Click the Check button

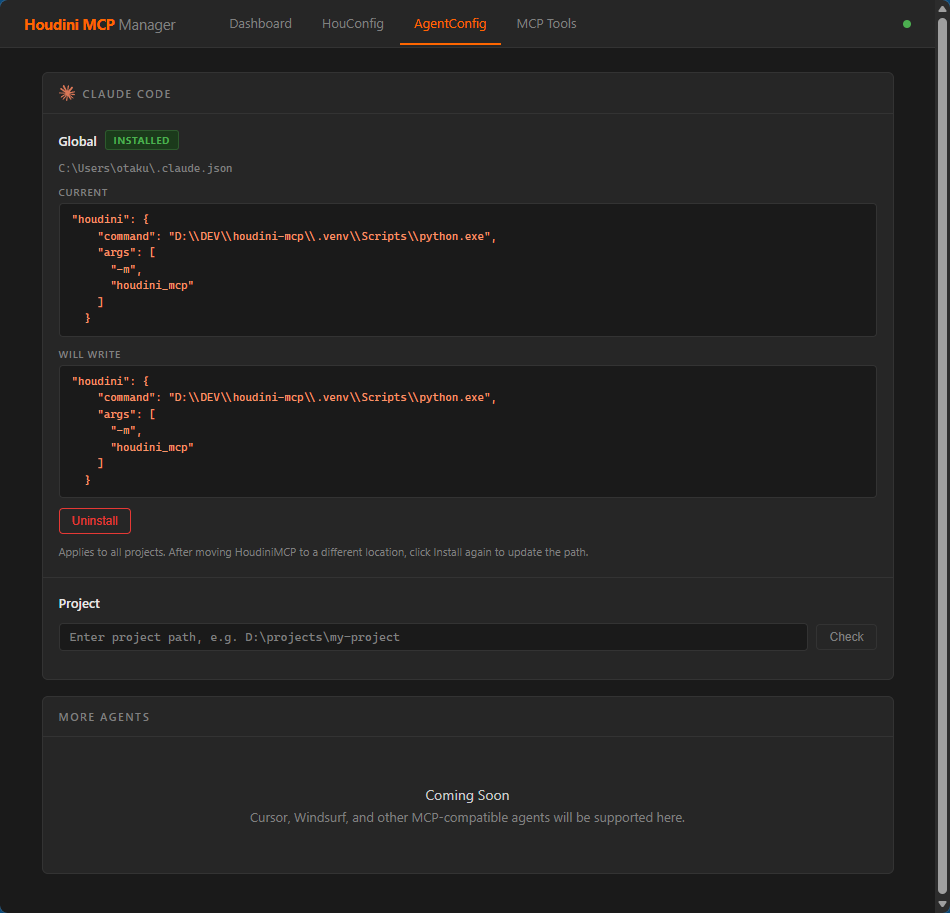(x=846, y=637)
